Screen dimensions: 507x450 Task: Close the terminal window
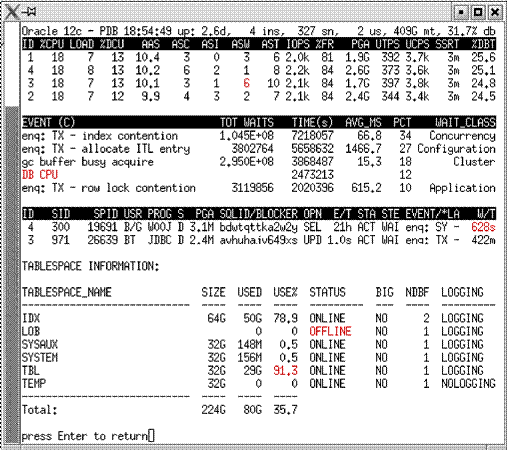coord(495,12)
